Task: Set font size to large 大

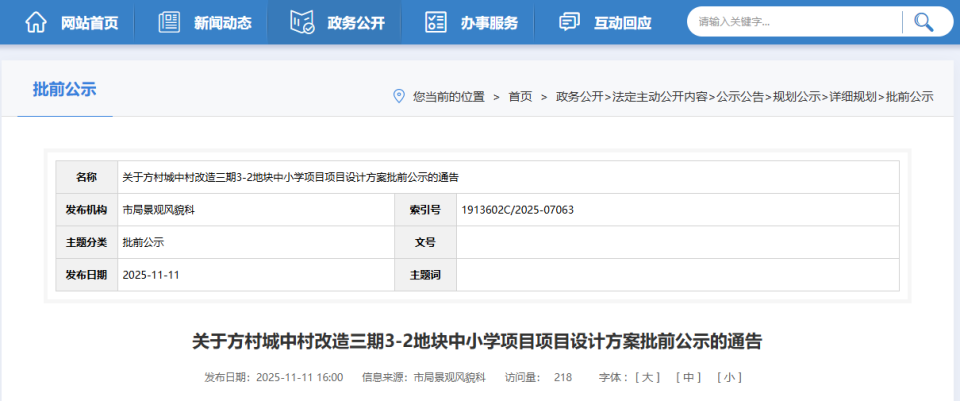Action: coord(647,377)
